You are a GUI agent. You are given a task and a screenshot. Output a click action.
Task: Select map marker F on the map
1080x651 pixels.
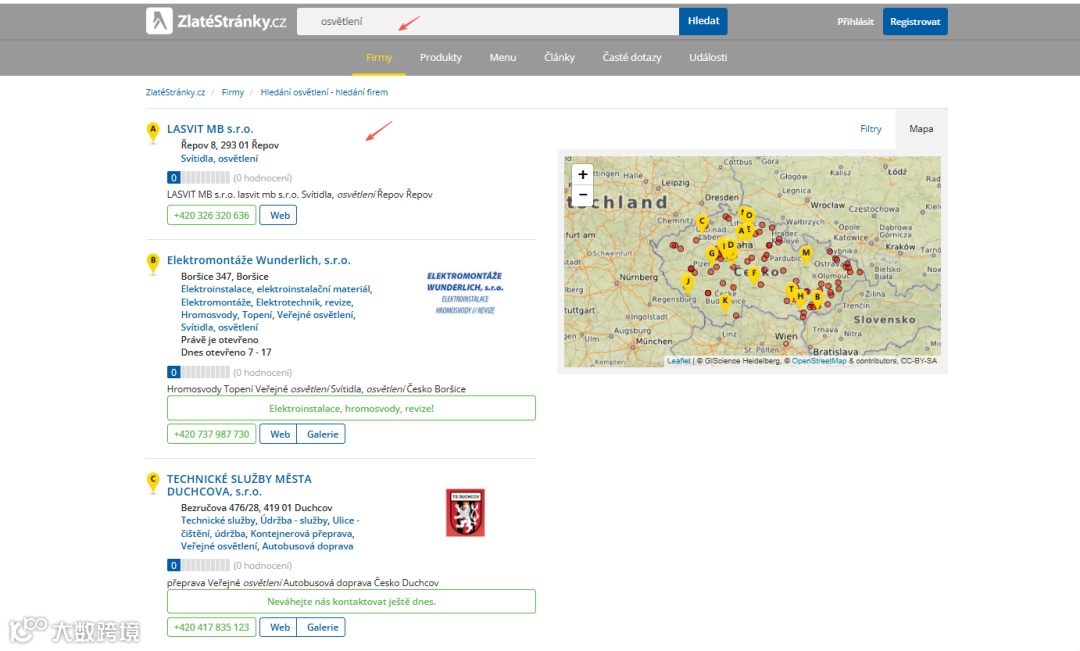[x=754, y=274]
